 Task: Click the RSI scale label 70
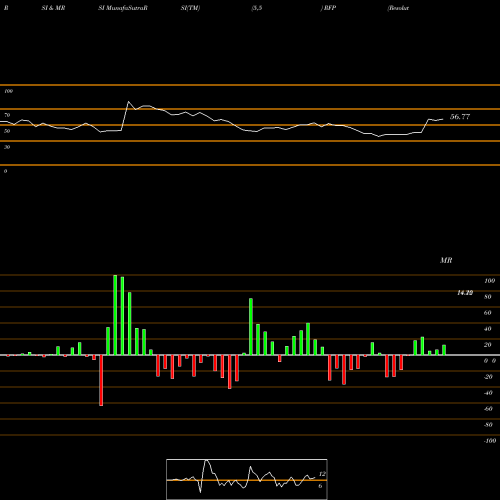pyautogui.click(x=7, y=115)
